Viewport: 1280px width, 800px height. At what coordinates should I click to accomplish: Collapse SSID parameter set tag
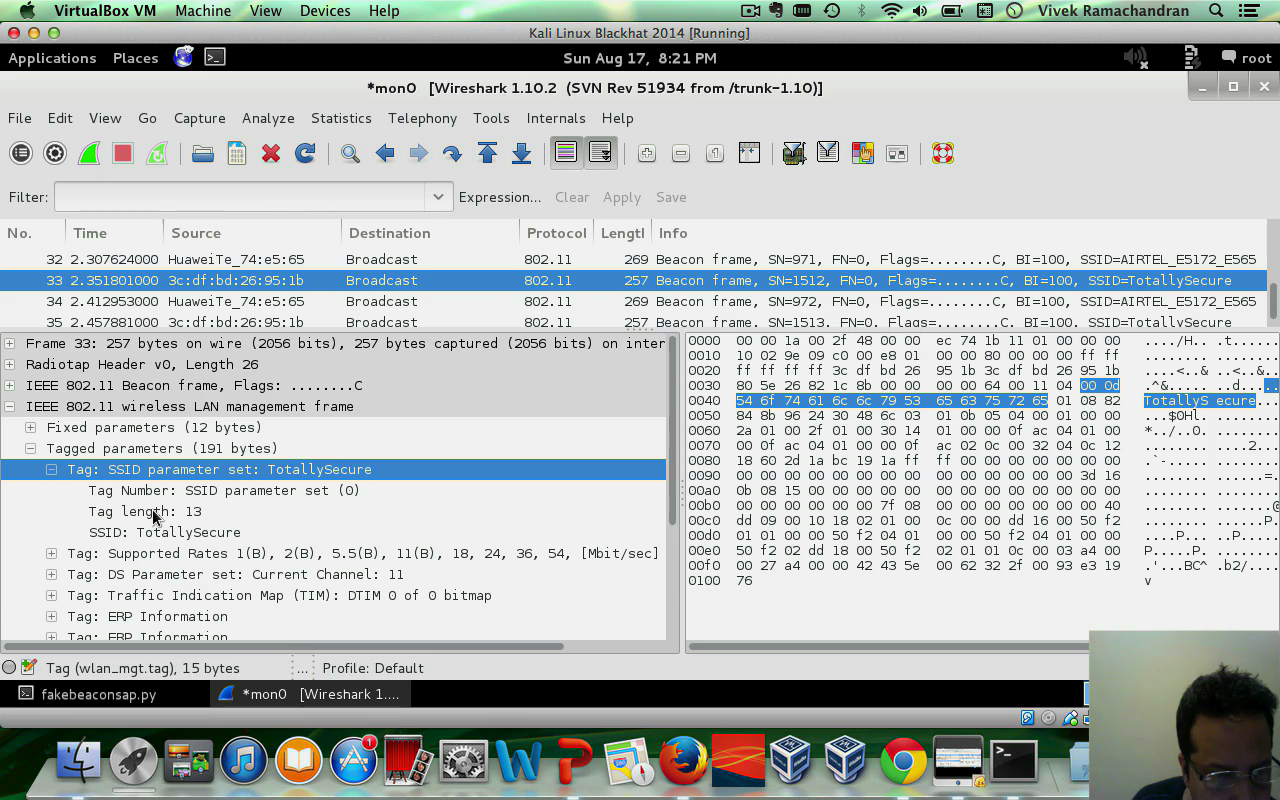pyautogui.click(x=52, y=469)
